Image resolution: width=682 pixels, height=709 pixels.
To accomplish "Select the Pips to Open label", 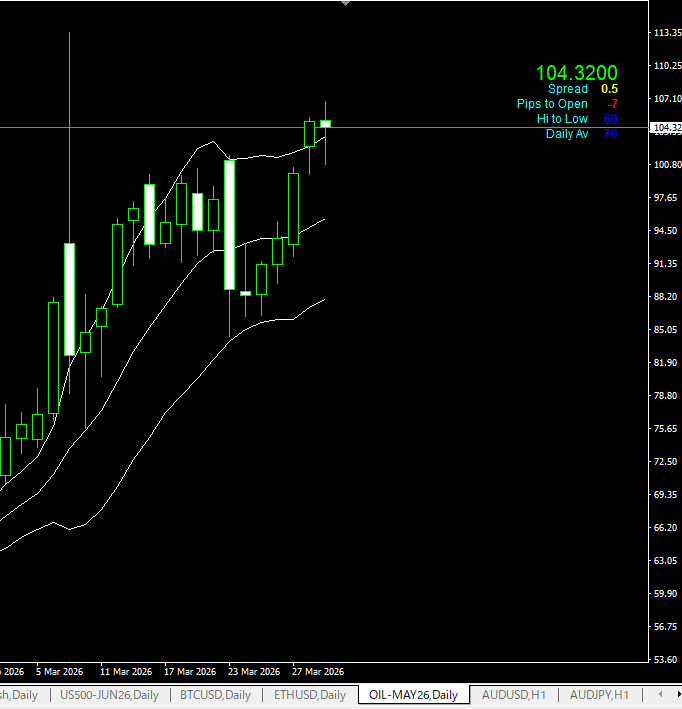I will pos(552,104).
